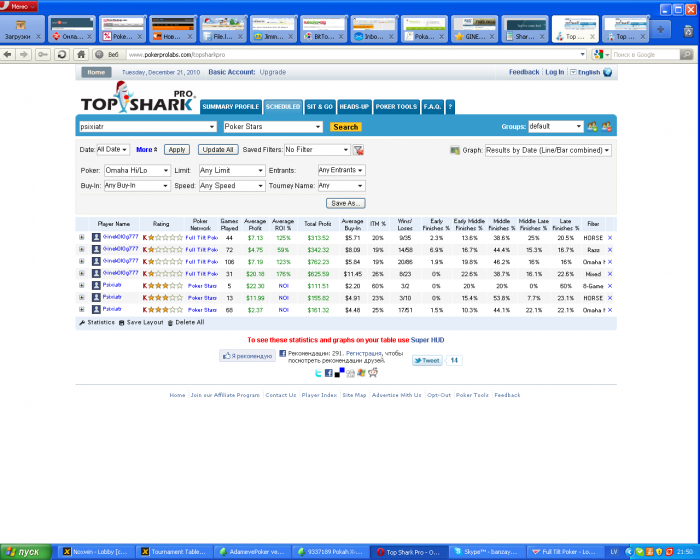
Task: Open the Opera Меню button
Action: [x=19, y=6]
